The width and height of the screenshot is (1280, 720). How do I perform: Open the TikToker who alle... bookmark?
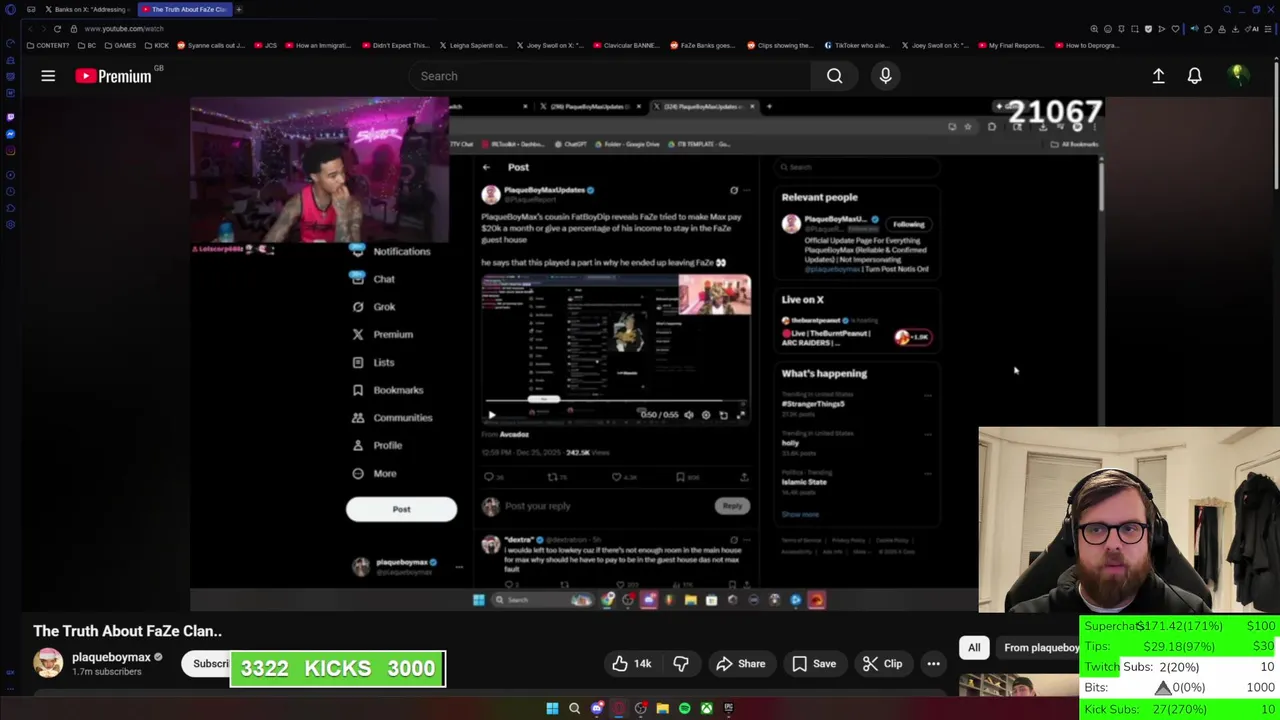(857, 45)
